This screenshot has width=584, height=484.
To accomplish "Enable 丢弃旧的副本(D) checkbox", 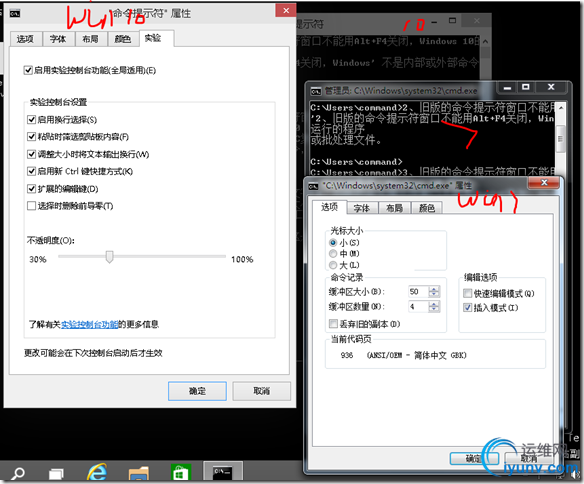I will [333, 324].
